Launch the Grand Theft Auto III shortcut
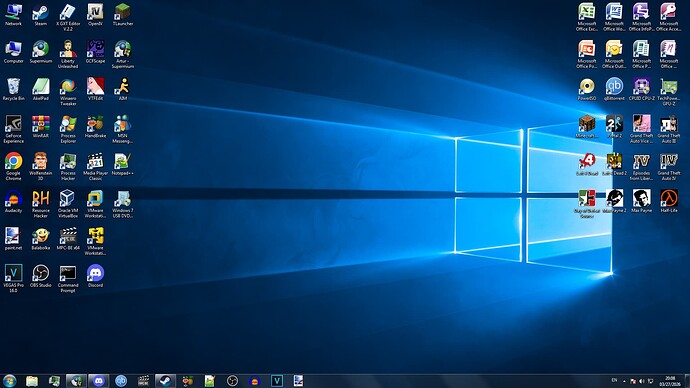 click(668, 130)
